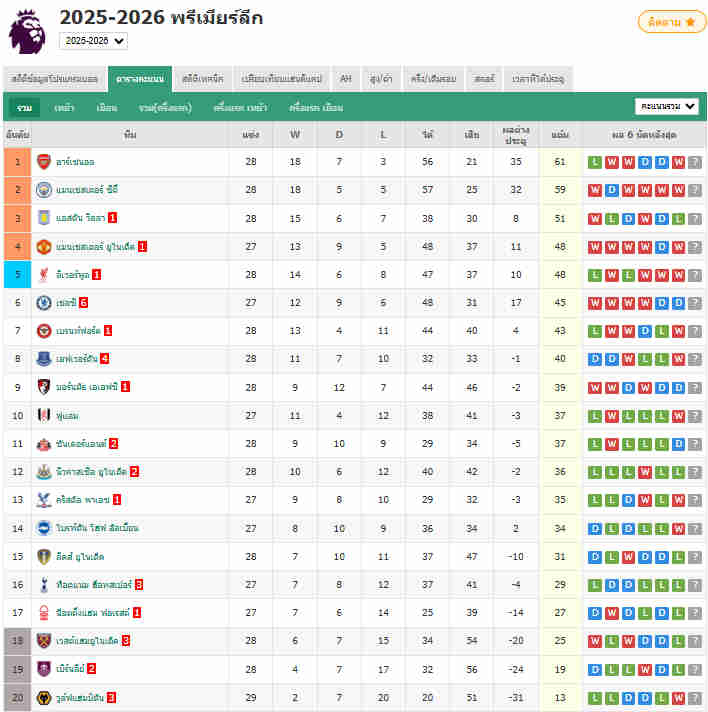
Task: Expand the points-type dropdown in green bar
Action: [x=667, y=106]
